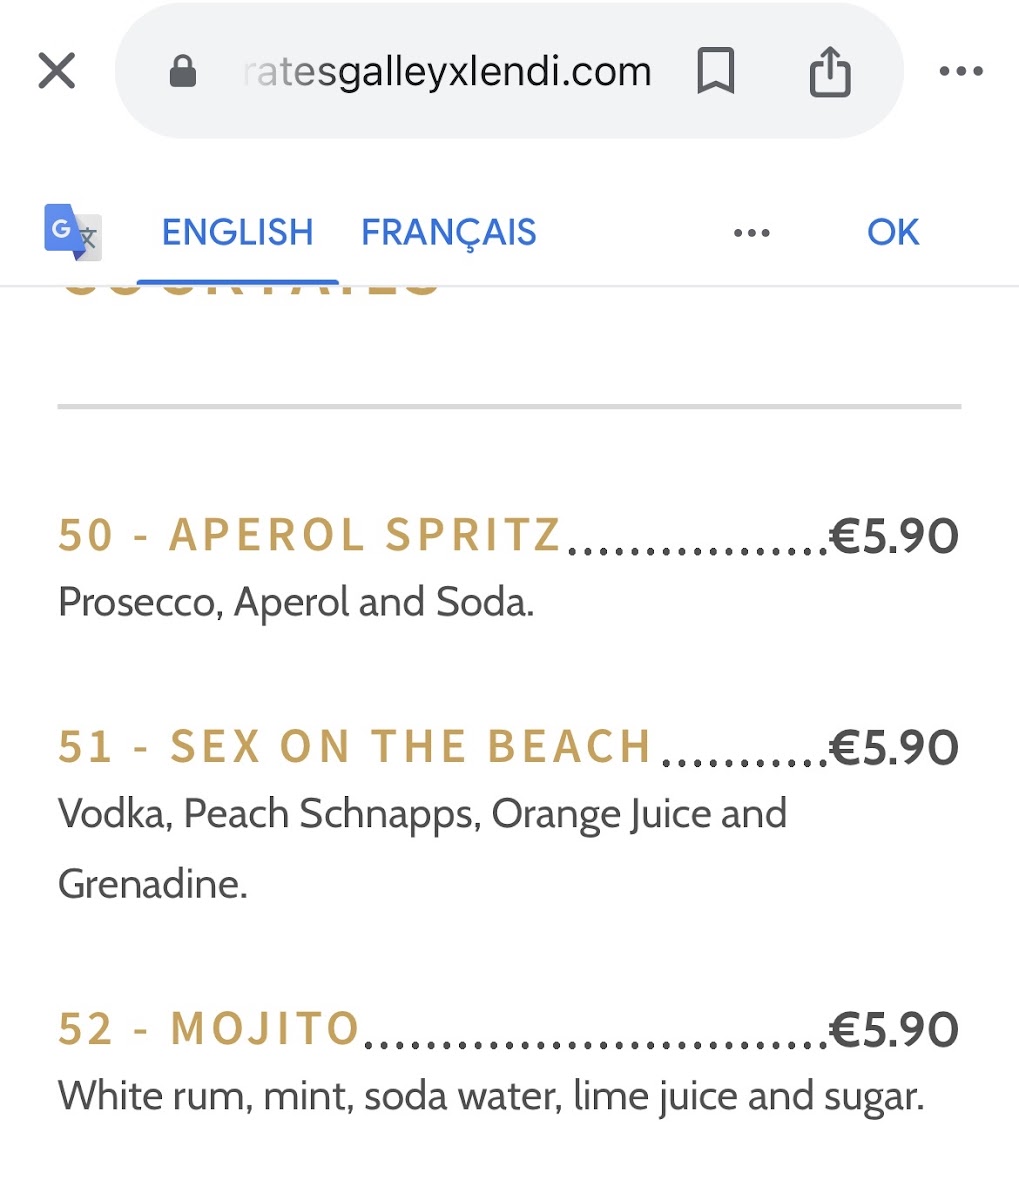This screenshot has height=1200, width=1019.
Task: Select the 50 - Aperol Spritz heading
Action: 310,535
